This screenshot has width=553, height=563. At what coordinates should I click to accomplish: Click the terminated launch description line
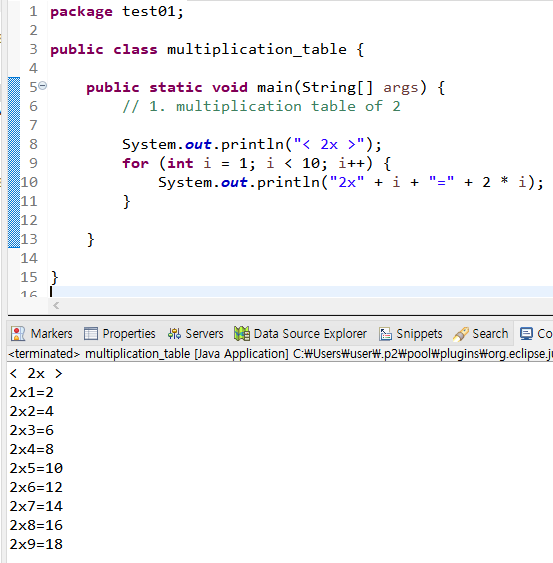coord(280,354)
